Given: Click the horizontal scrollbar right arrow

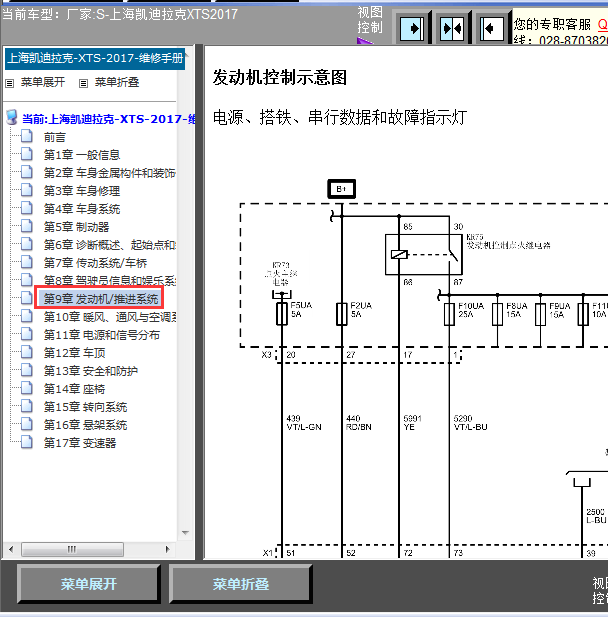Looking at the screenshot, I should (168, 549).
